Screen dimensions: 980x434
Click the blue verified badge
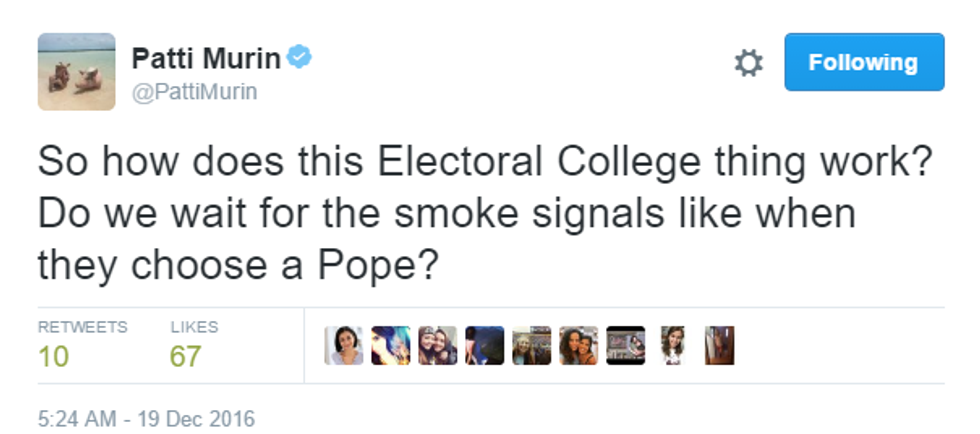coord(299,58)
